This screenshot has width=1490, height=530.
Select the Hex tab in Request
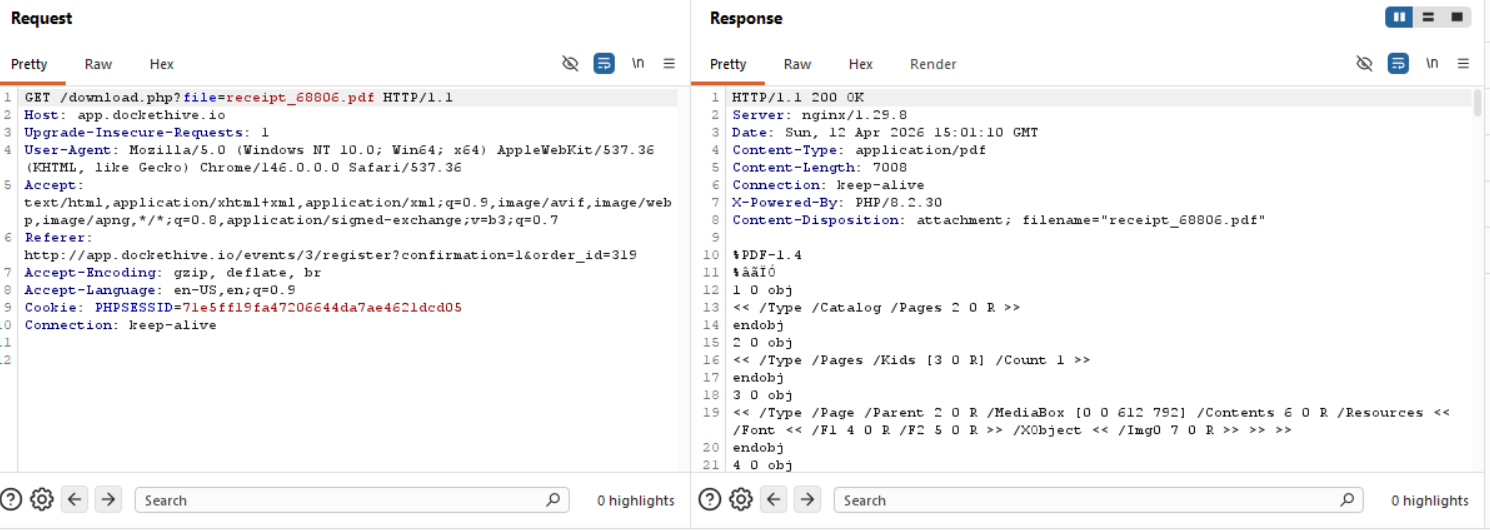point(161,64)
